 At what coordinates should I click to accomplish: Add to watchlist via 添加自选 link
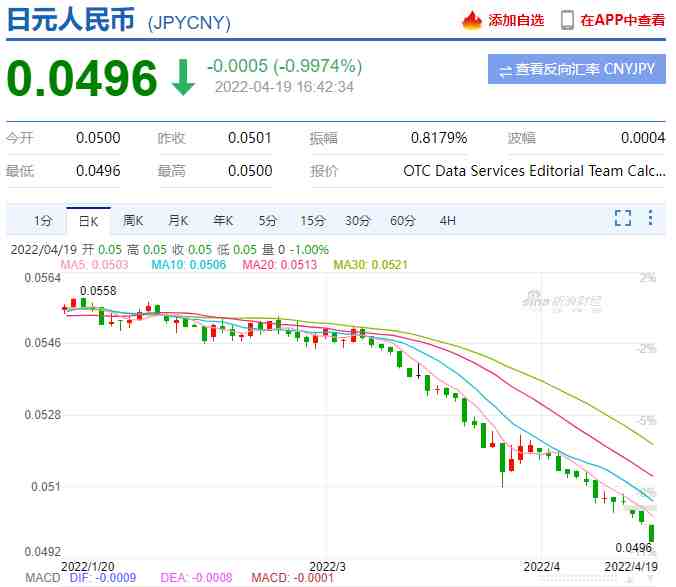[x=516, y=20]
